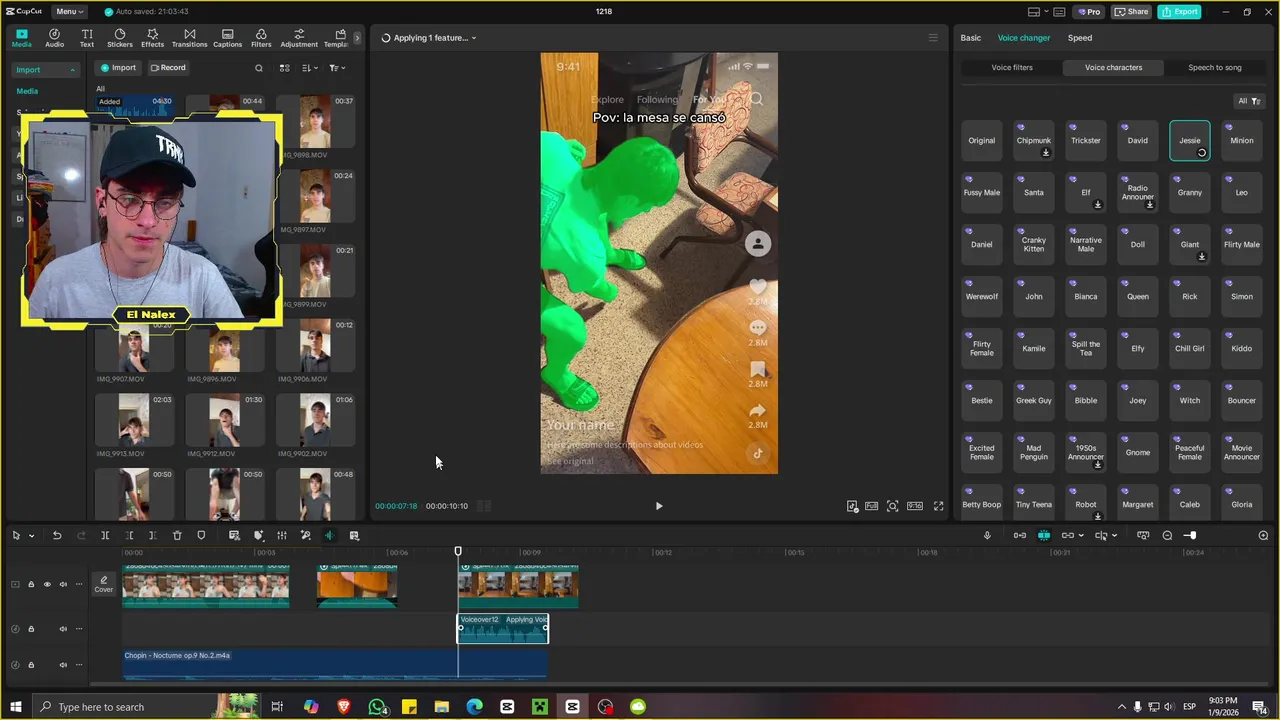Viewport: 1280px width, 720px height.
Task: Delete the selected clip with trash icon
Action: point(177,535)
